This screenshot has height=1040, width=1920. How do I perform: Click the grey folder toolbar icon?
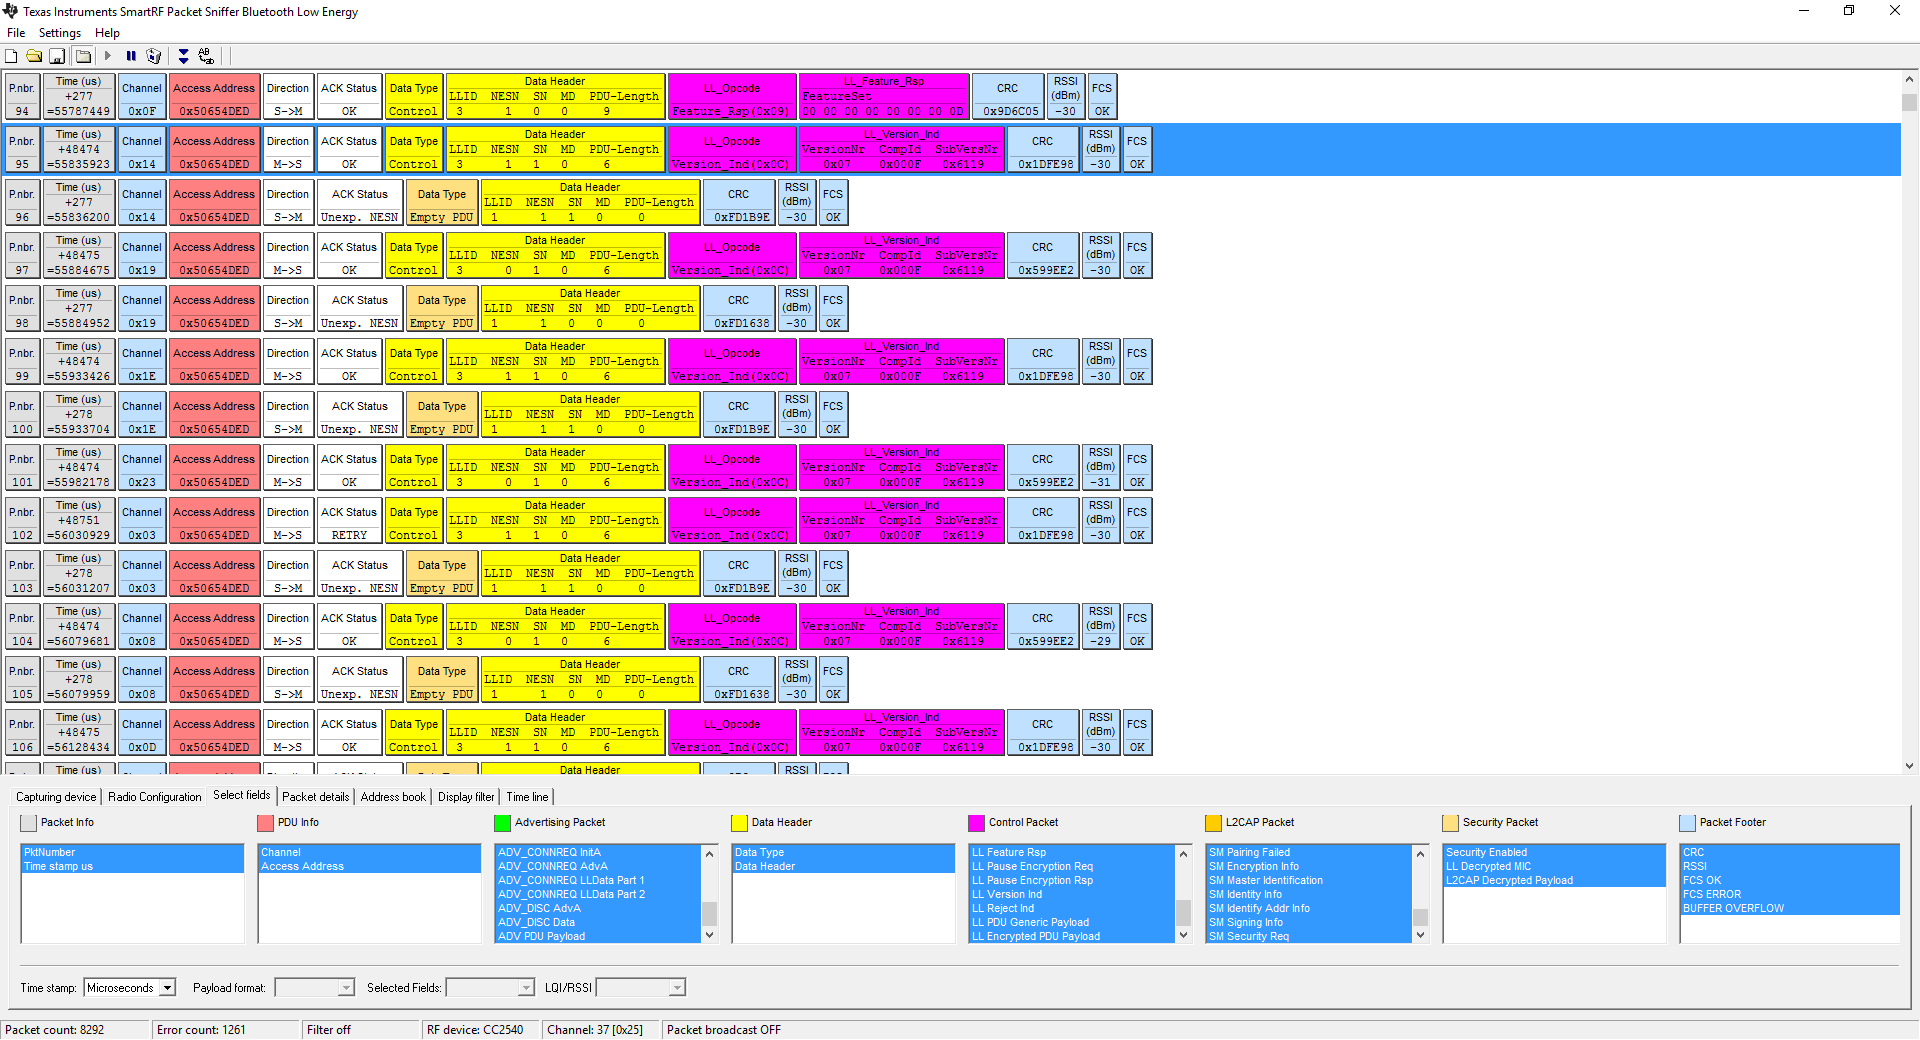point(83,56)
